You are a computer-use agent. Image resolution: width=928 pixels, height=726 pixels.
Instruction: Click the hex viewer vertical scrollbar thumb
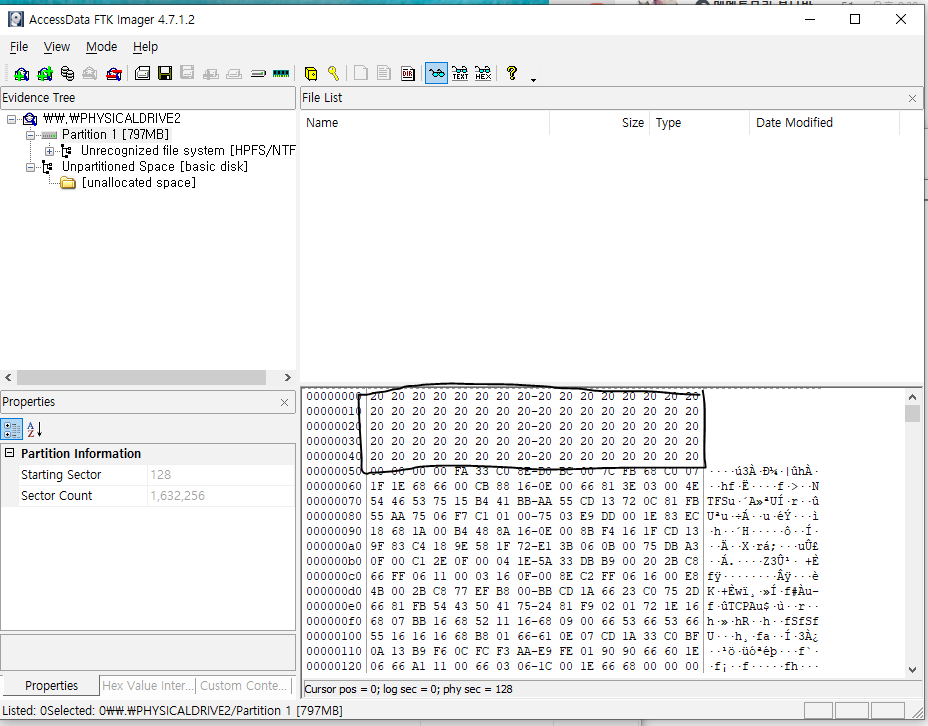(912, 413)
